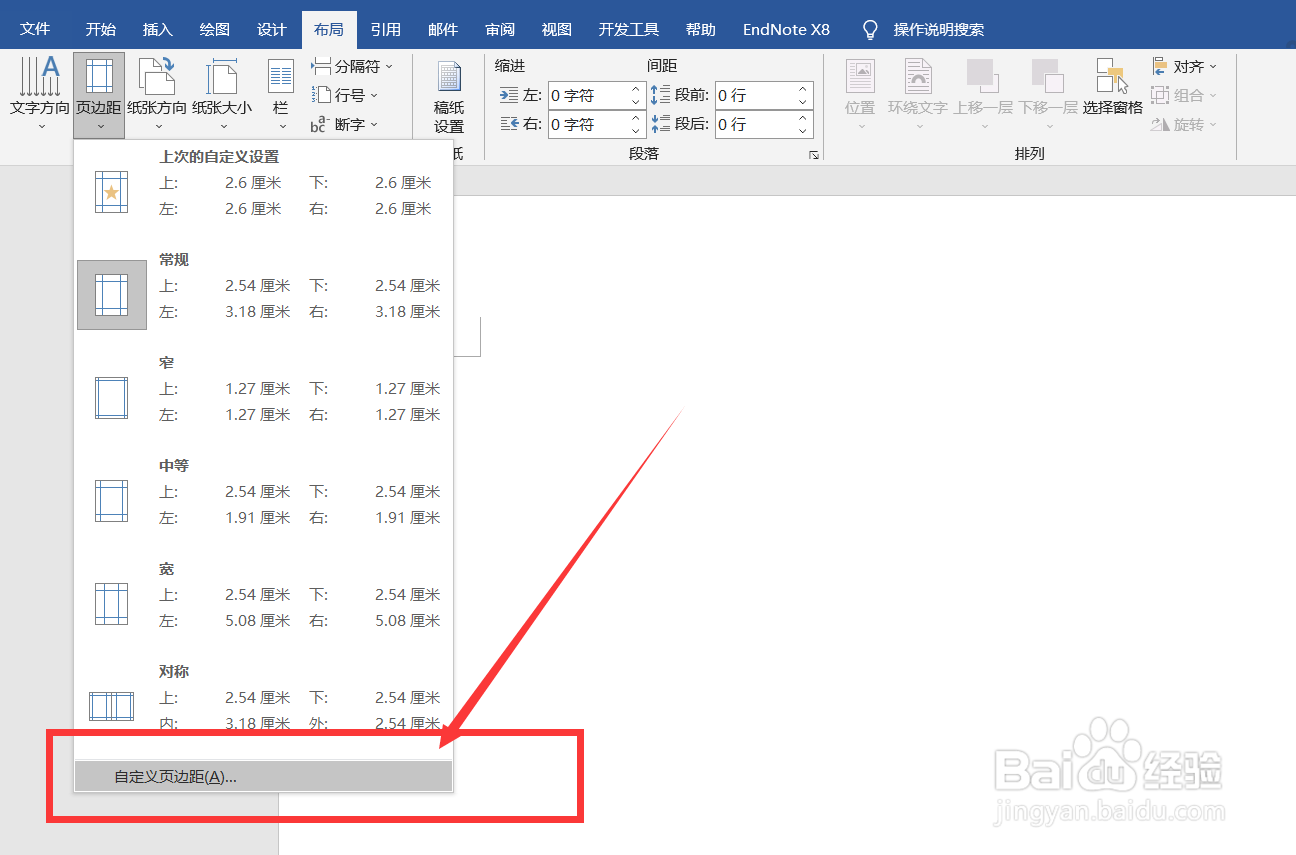Click Bring Forward (上移一层) icon
This screenshot has width=1296, height=855.
pyautogui.click(x=982, y=95)
